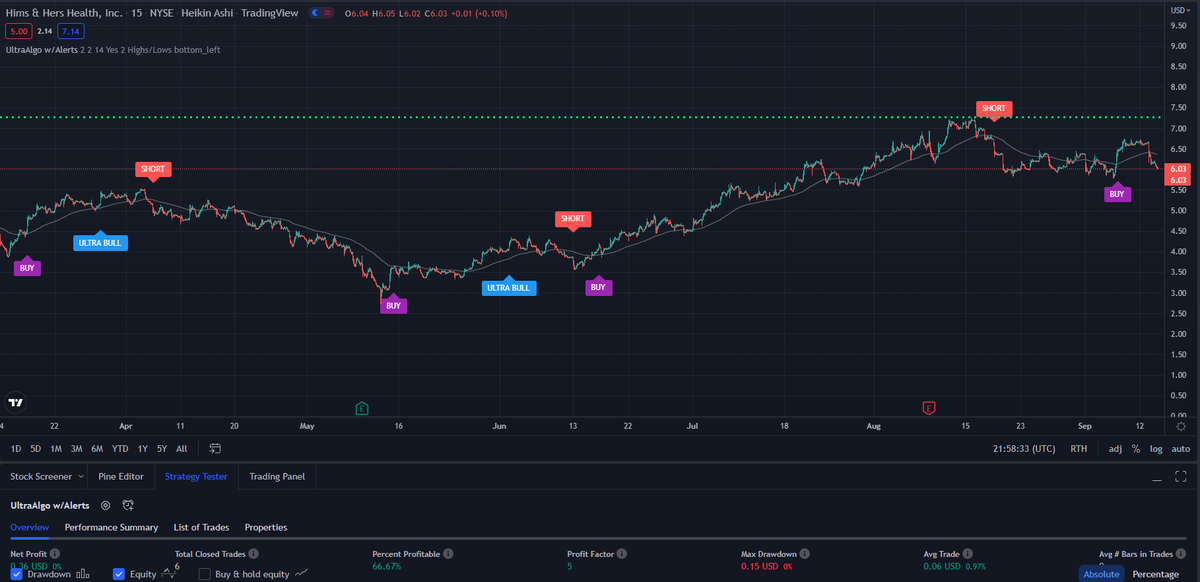Set range to All

pyautogui.click(x=181, y=449)
